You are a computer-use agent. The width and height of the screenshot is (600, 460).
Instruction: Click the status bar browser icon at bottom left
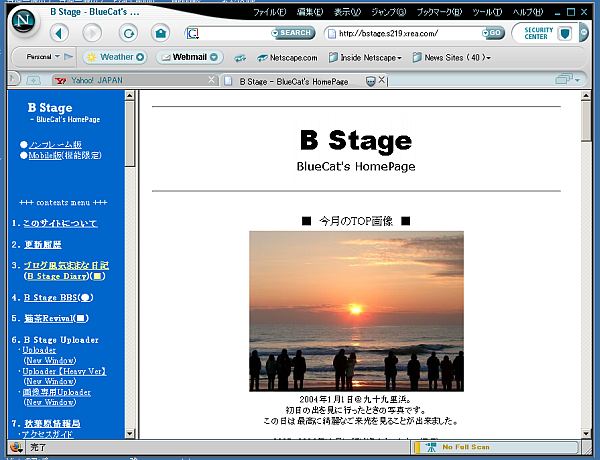(16, 447)
